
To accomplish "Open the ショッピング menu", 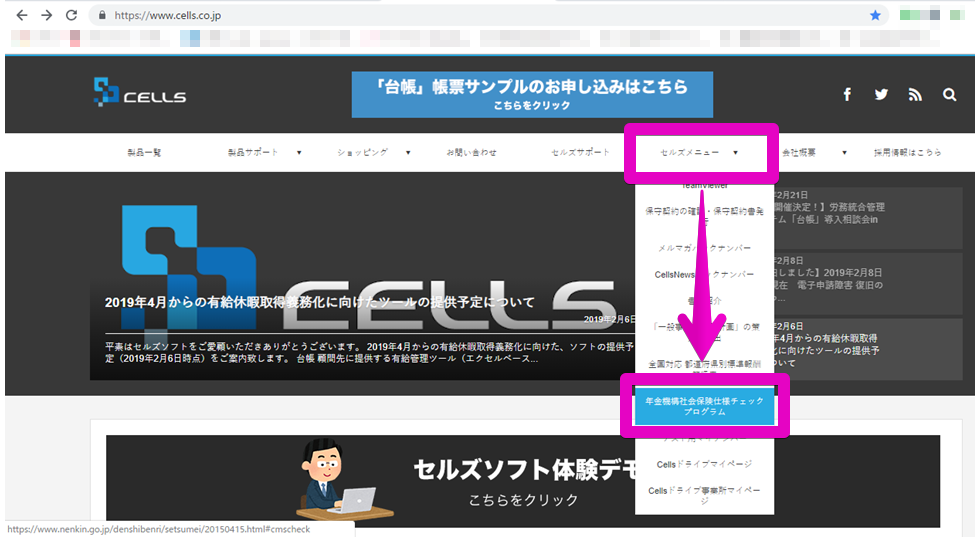I will (363, 152).
